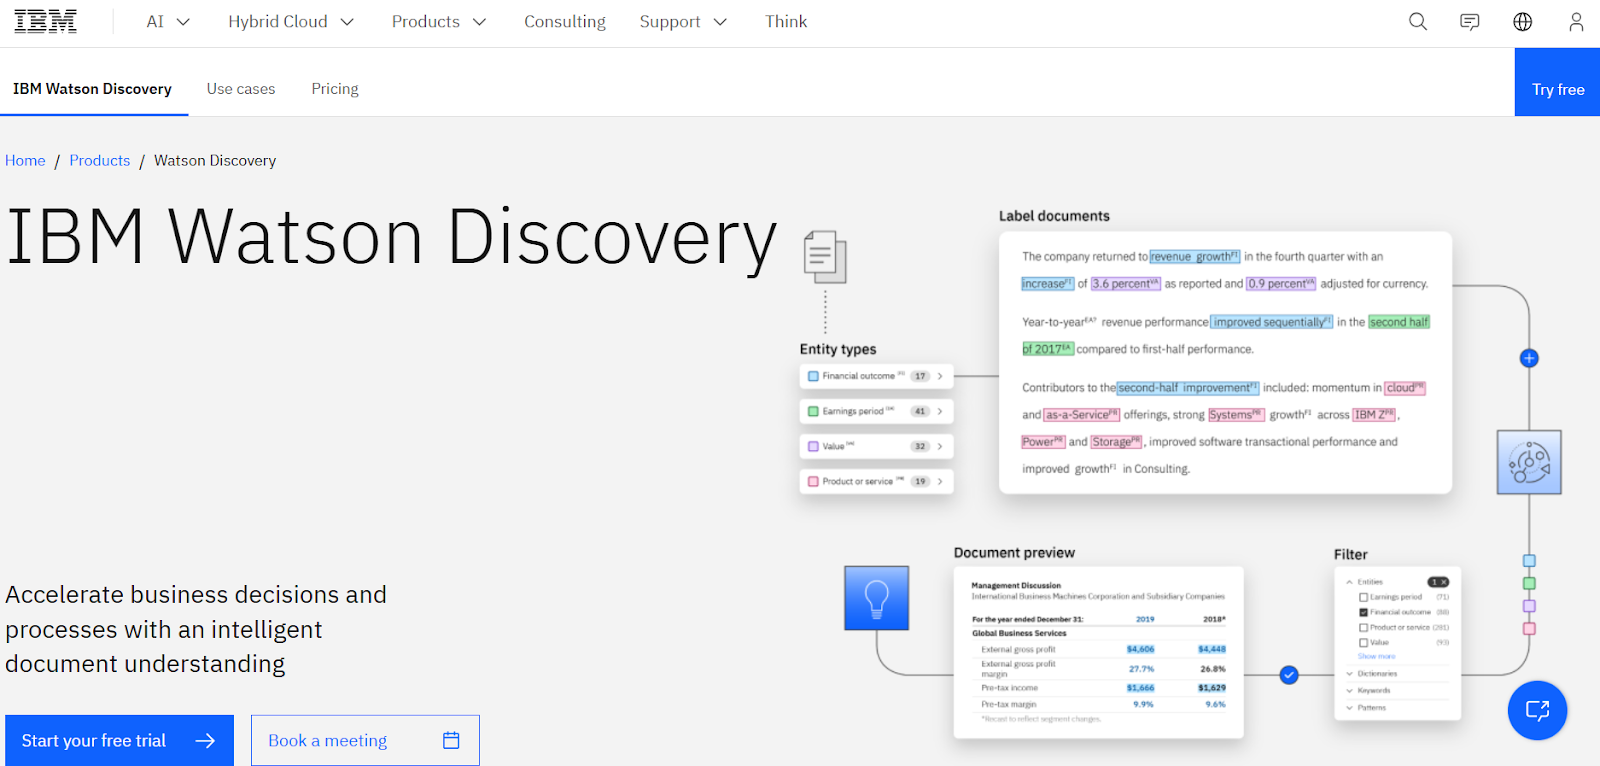This screenshot has height=766, width=1600.
Task: Switch to the Pricing tab
Action: pos(335,89)
